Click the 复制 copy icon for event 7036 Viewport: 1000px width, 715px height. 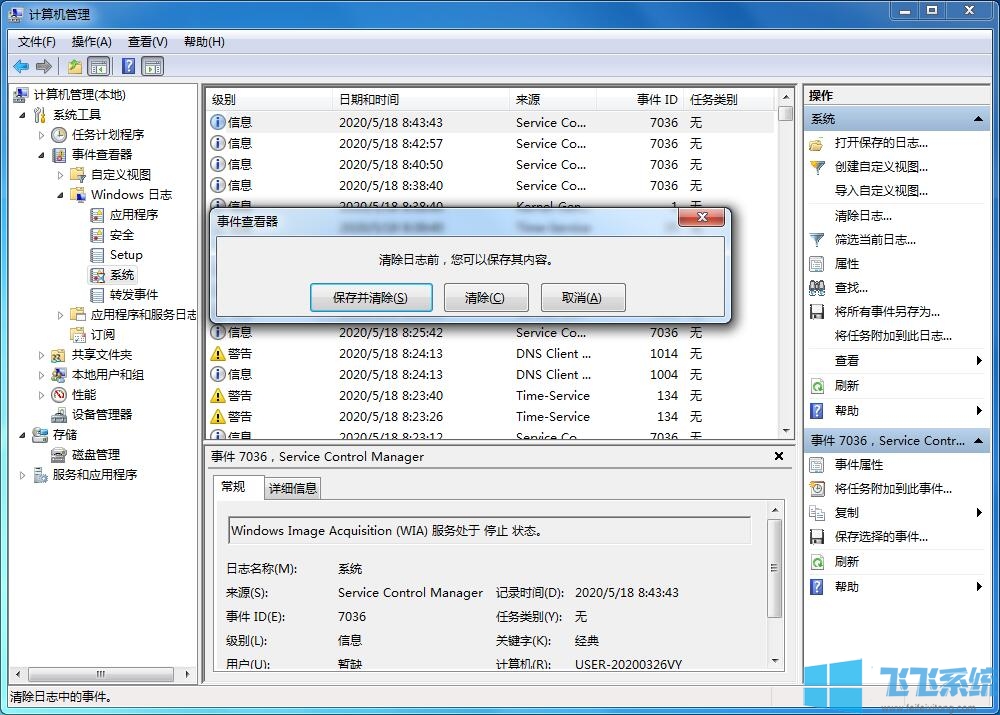pyautogui.click(x=815, y=512)
